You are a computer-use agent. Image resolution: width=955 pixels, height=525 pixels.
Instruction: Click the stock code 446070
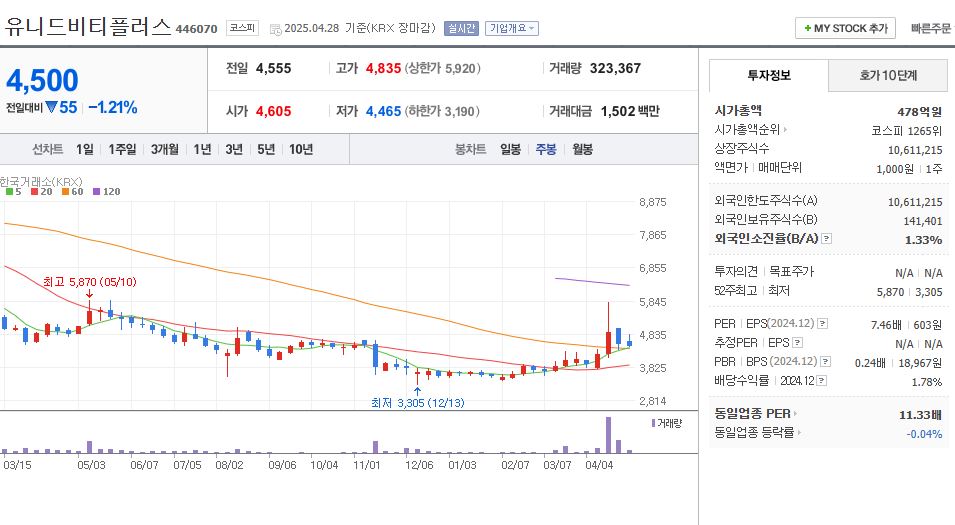(196, 29)
